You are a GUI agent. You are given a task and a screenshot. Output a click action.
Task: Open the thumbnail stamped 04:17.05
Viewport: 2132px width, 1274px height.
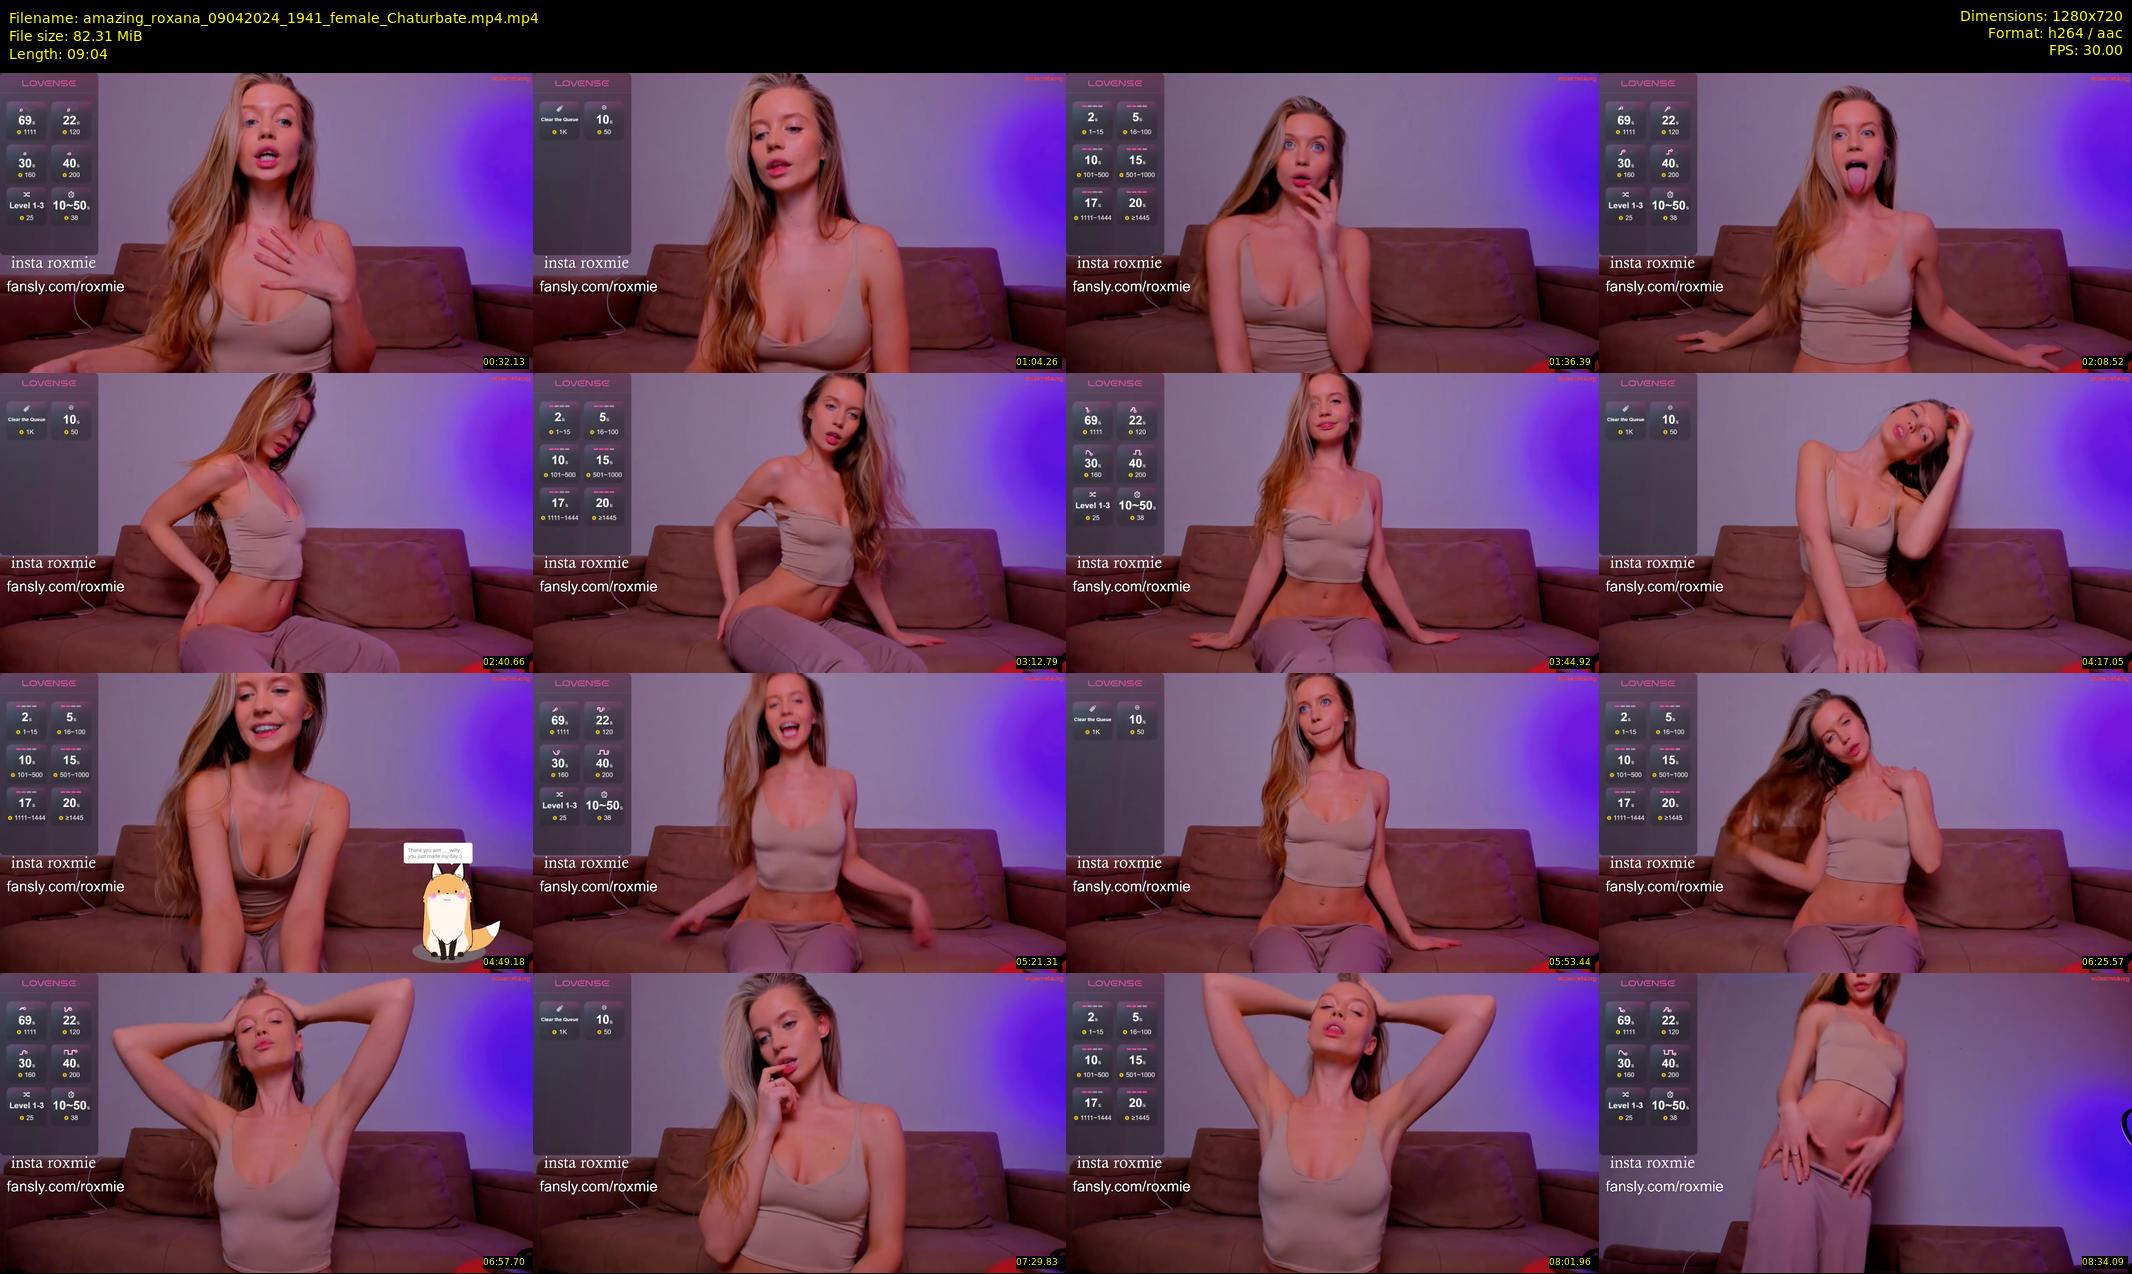point(1865,522)
